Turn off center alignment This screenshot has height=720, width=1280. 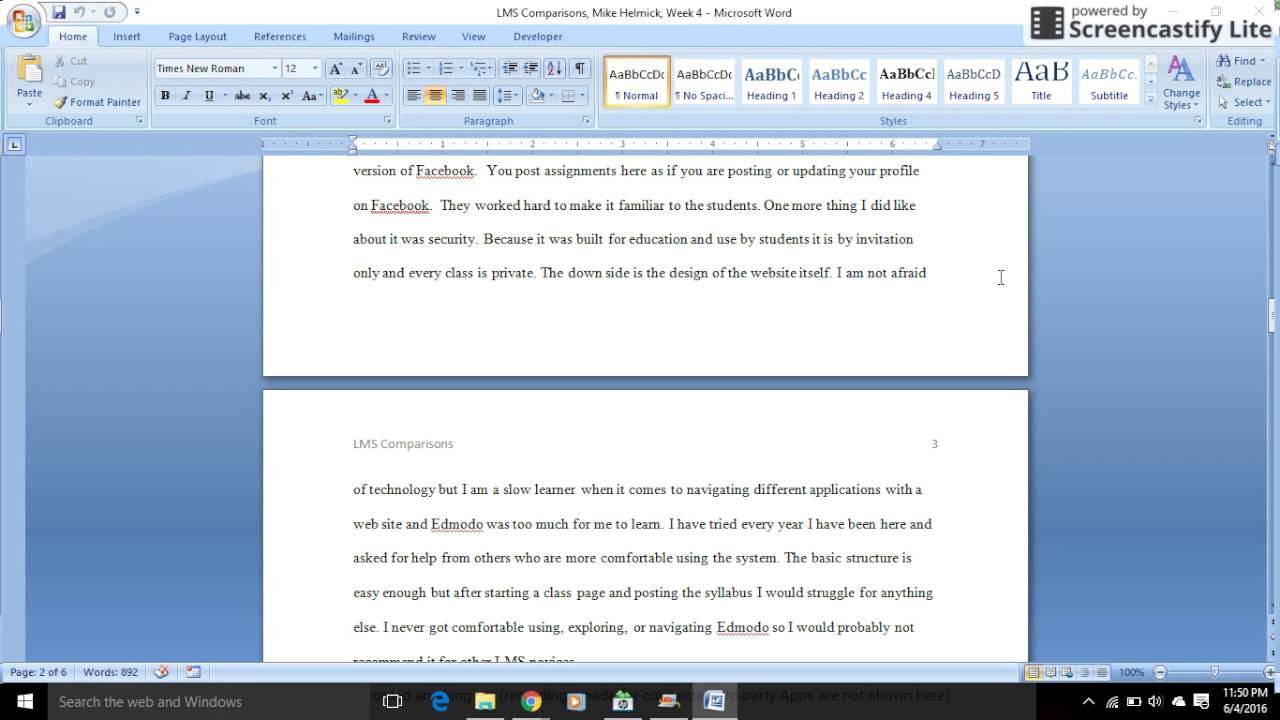(435, 96)
